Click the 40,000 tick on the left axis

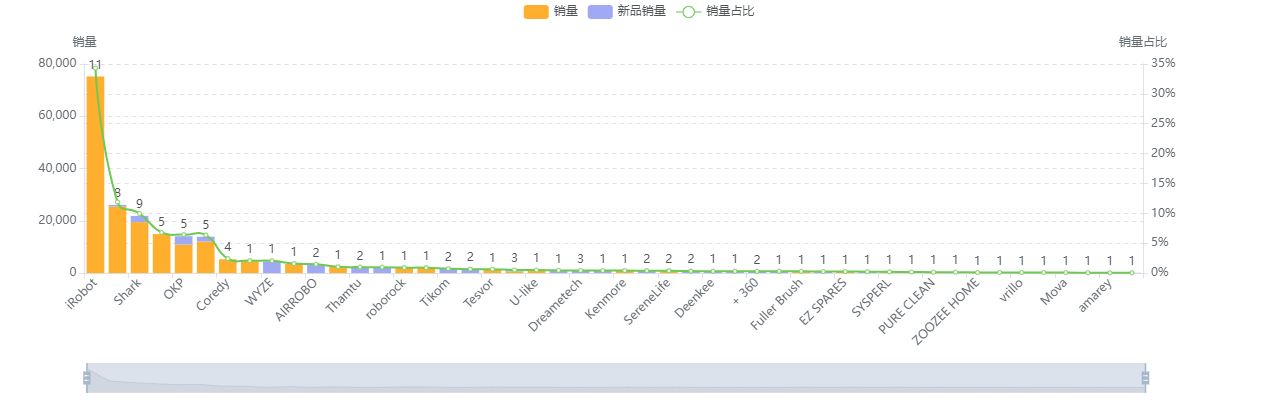57,168
